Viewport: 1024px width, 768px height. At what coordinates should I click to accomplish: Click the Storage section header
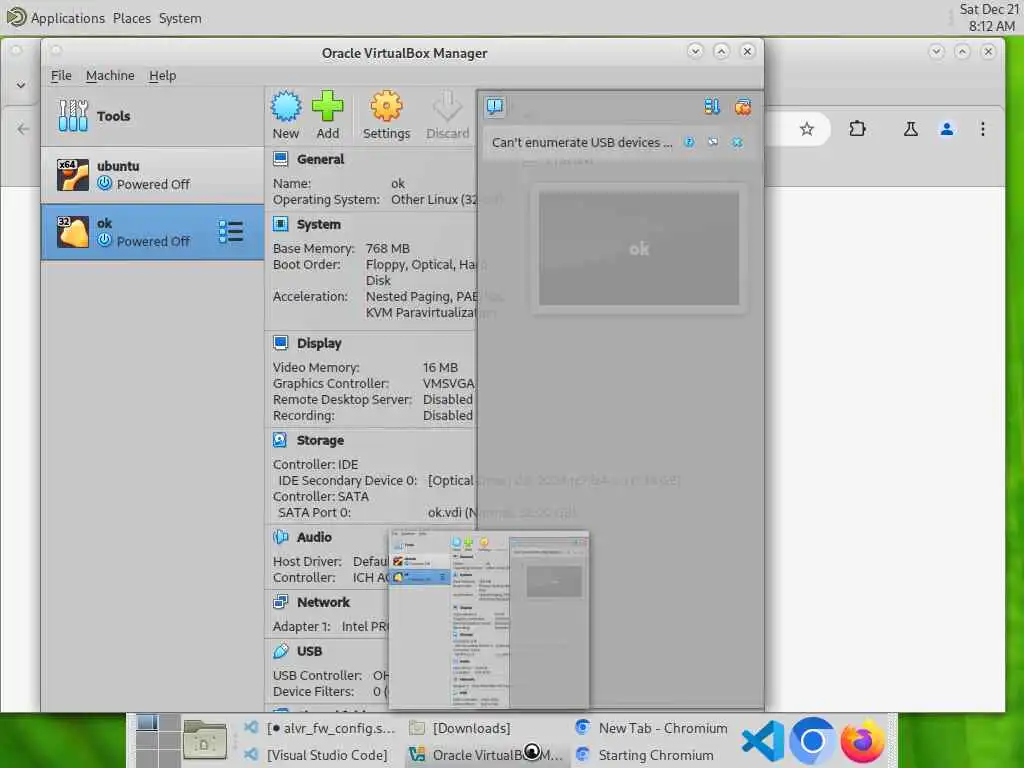coord(320,440)
